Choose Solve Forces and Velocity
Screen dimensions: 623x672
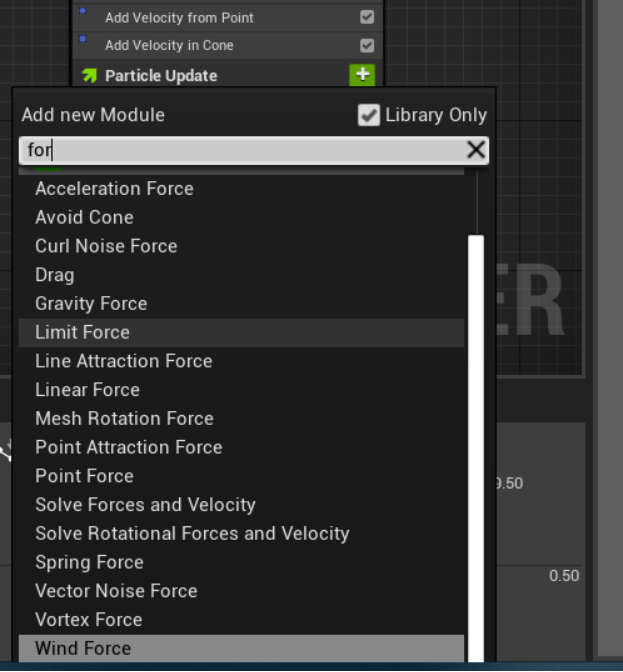click(145, 505)
